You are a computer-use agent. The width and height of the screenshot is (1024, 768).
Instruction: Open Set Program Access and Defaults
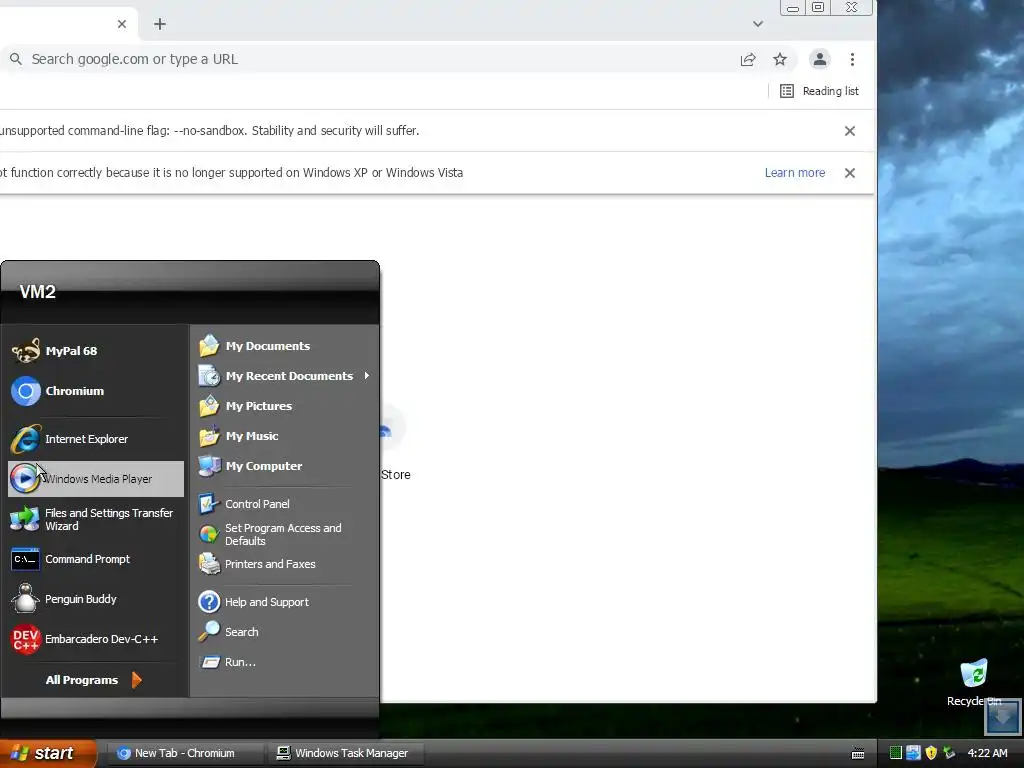(284, 534)
